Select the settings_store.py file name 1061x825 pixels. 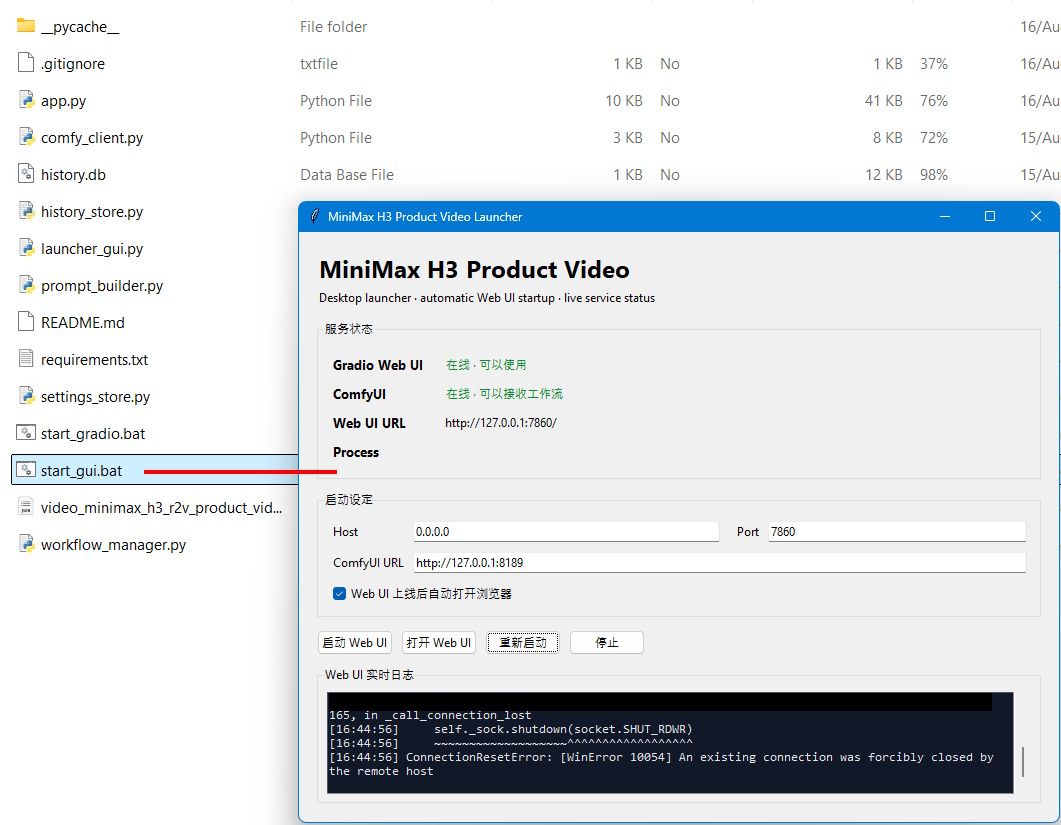coord(95,397)
